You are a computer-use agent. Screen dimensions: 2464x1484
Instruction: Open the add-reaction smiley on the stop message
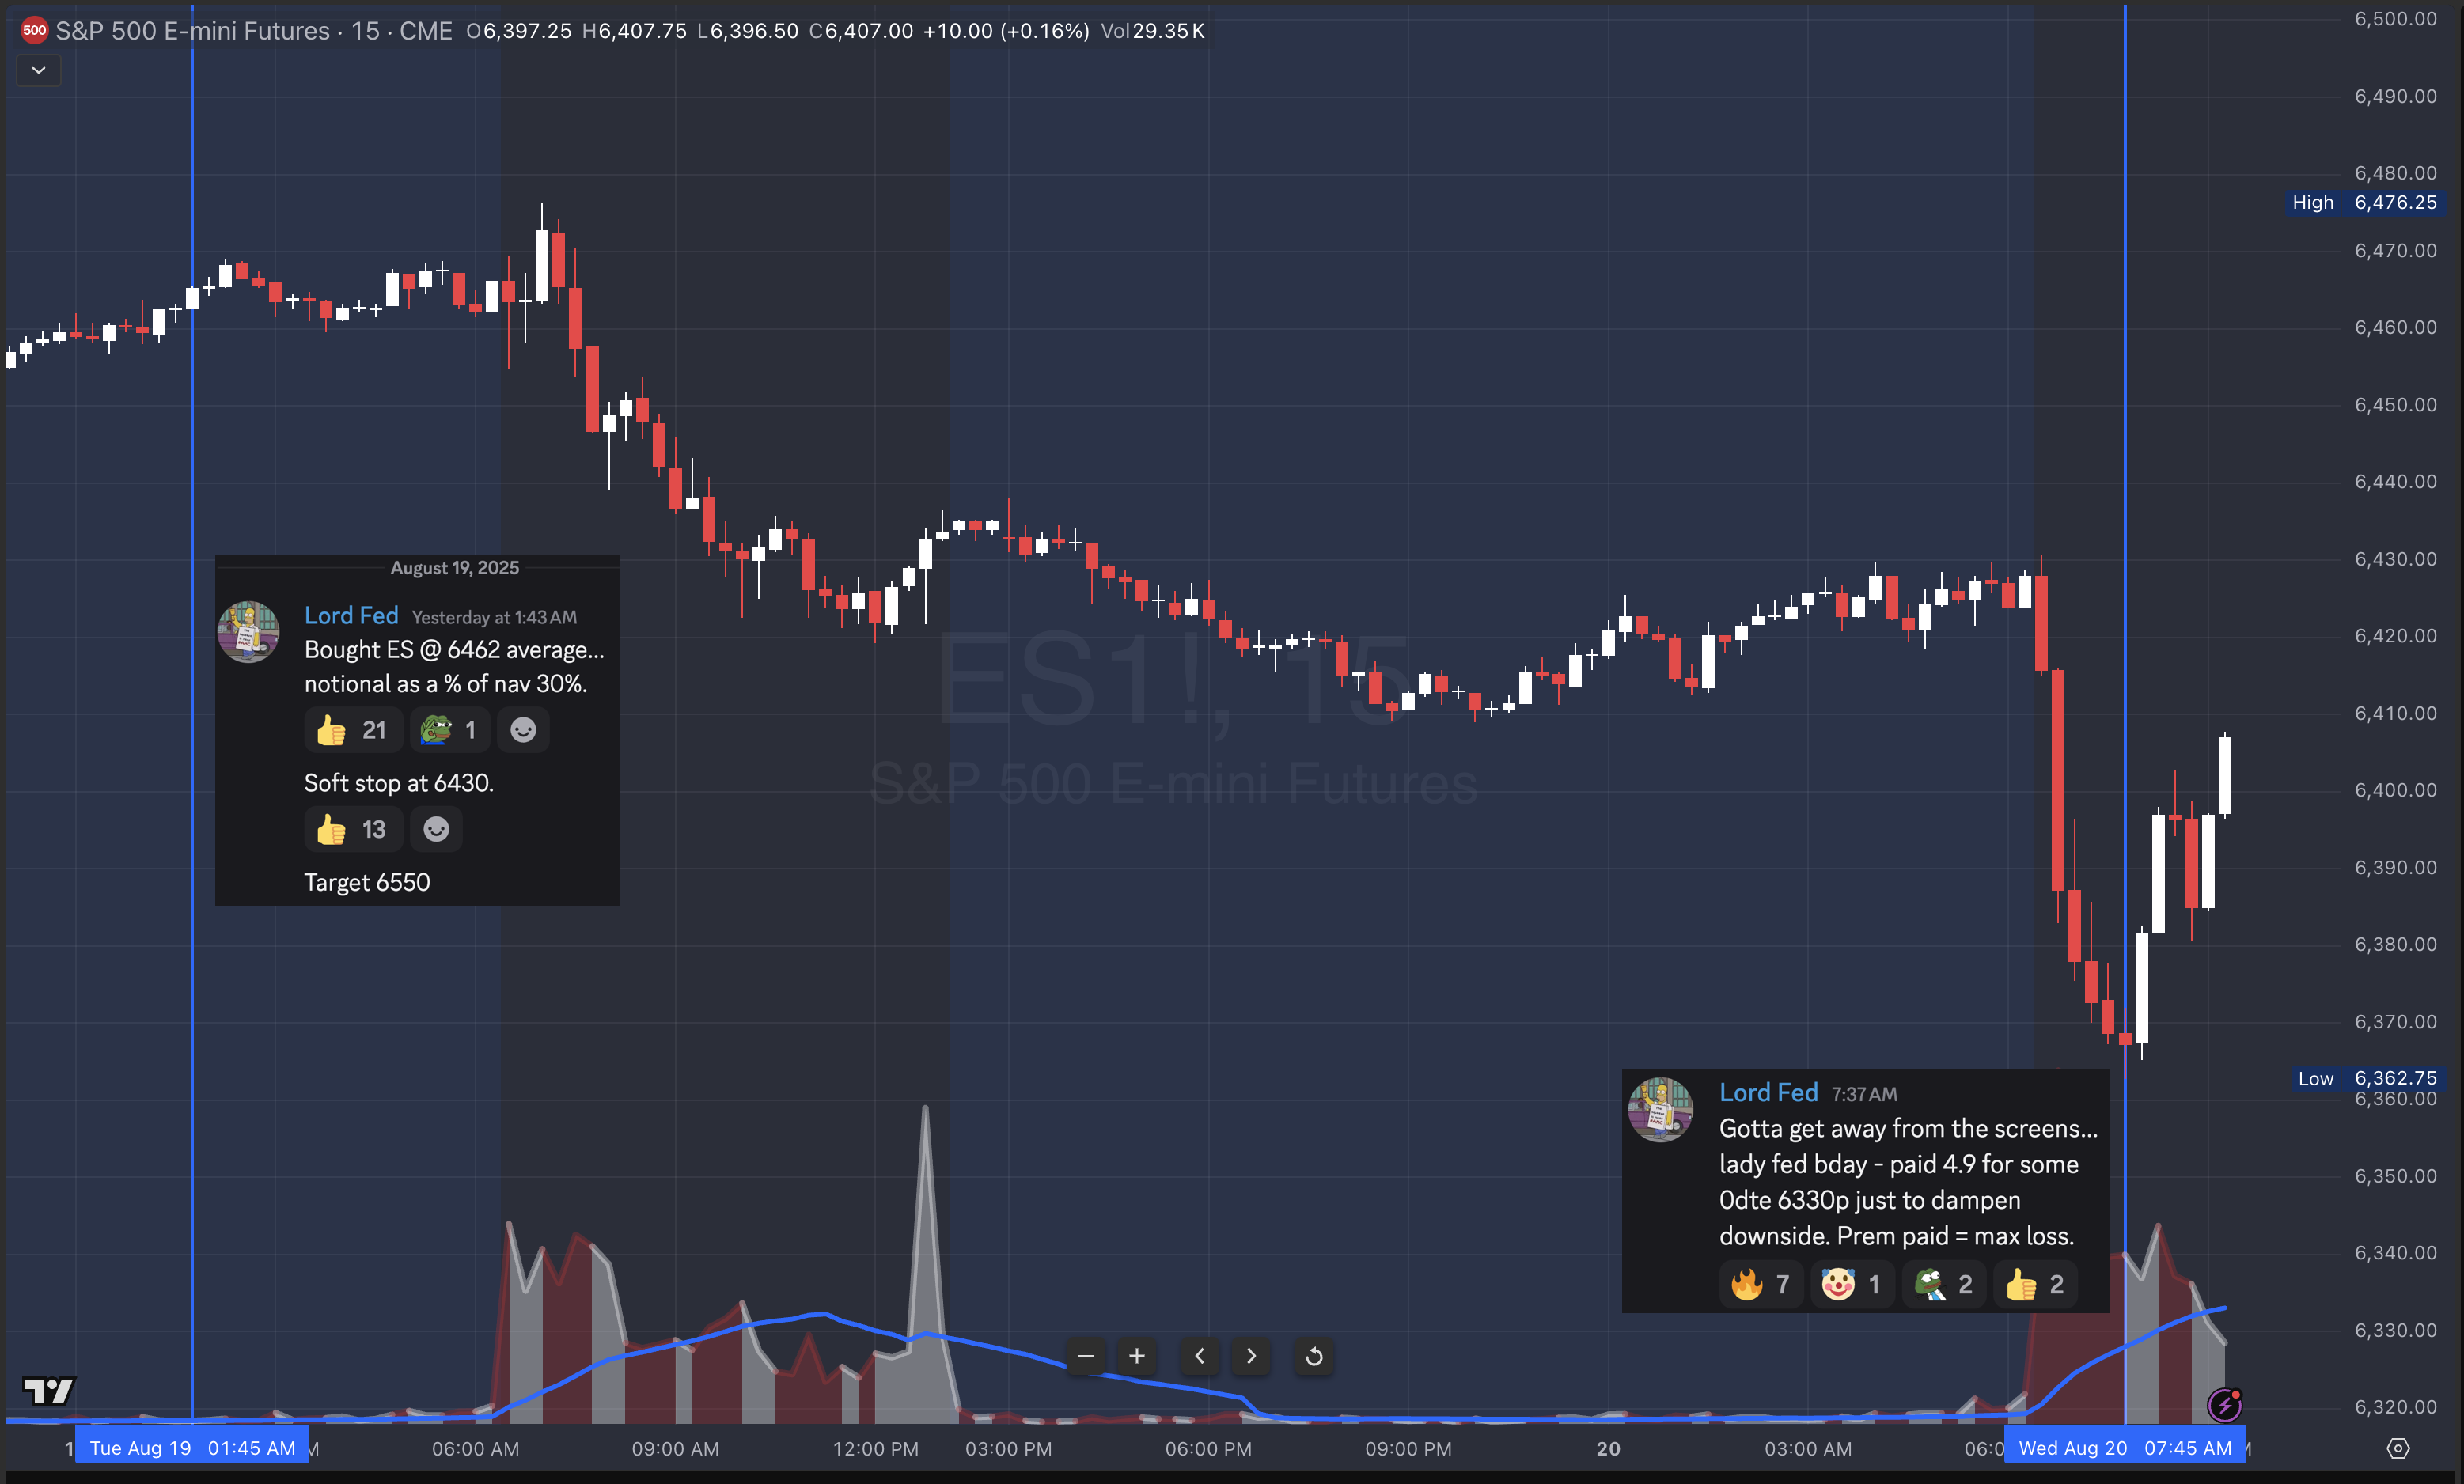pos(436,829)
